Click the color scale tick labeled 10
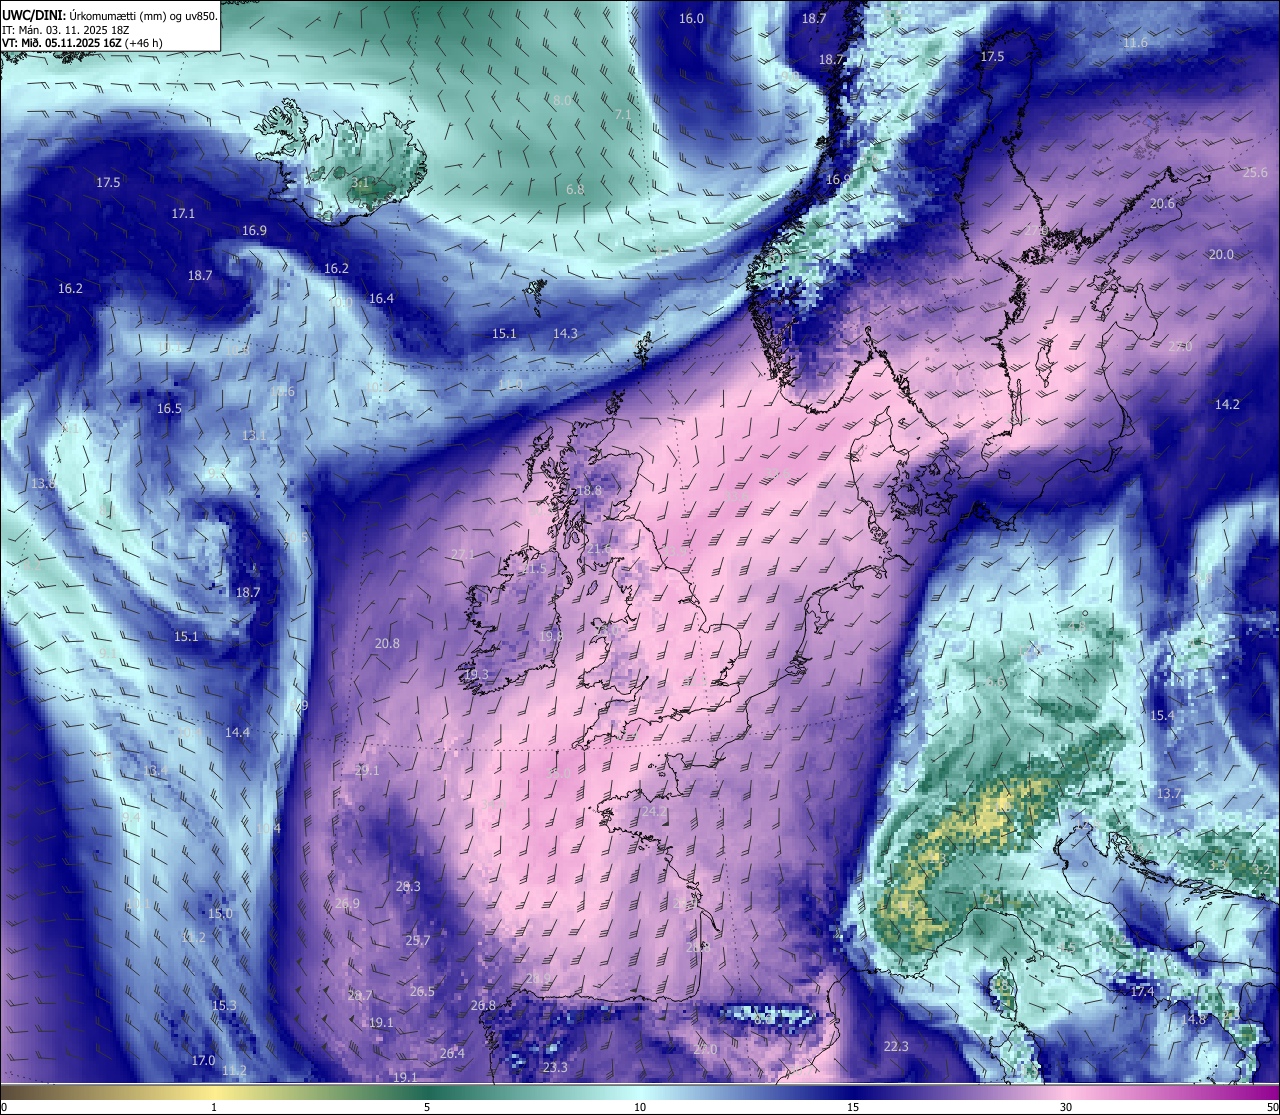 click(x=640, y=1106)
